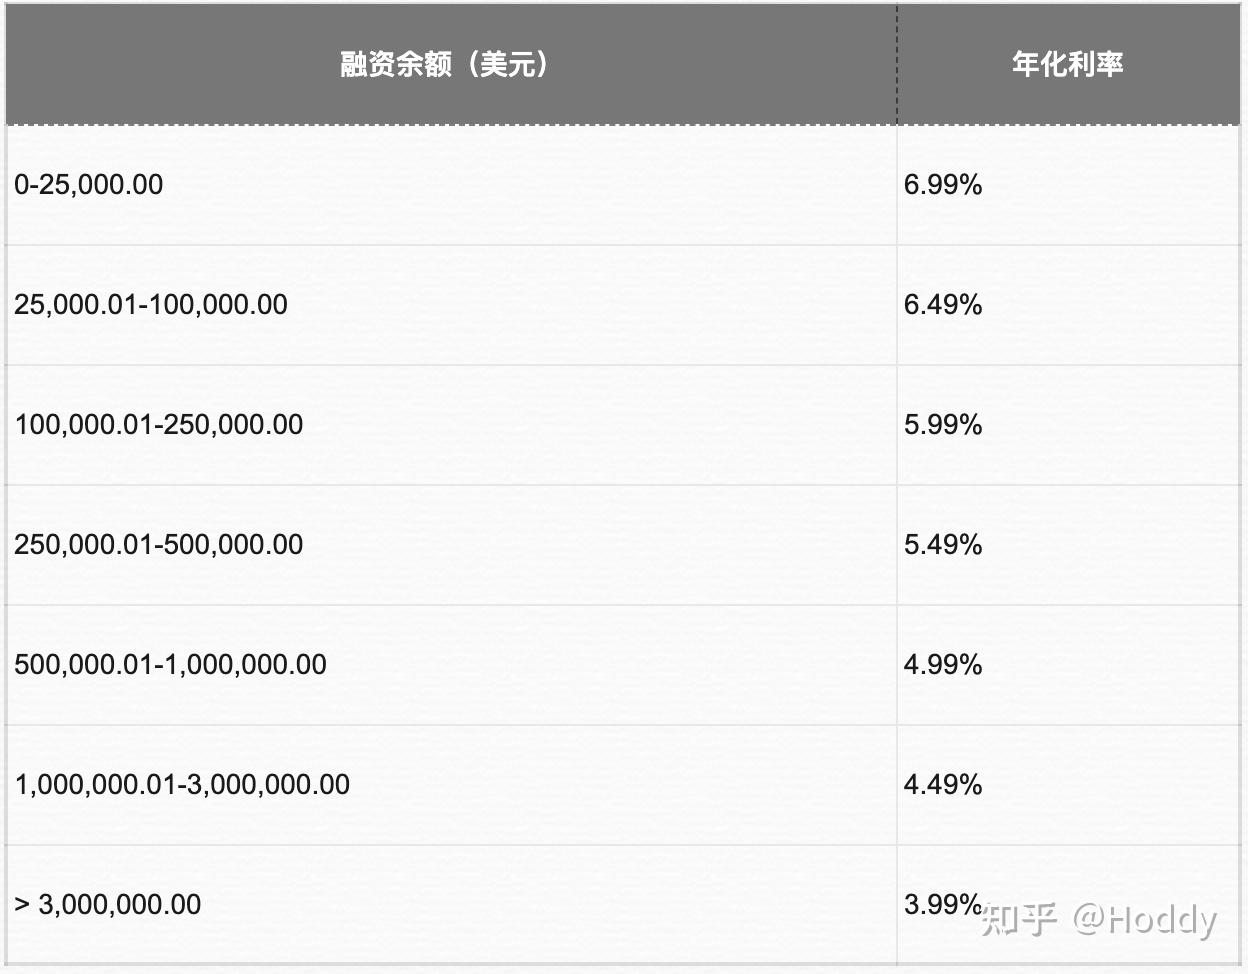Image resolution: width=1248 pixels, height=974 pixels.
Task: Select the 1,000,000.01-3,000,000.00 balance cell
Action: (x=182, y=785)
